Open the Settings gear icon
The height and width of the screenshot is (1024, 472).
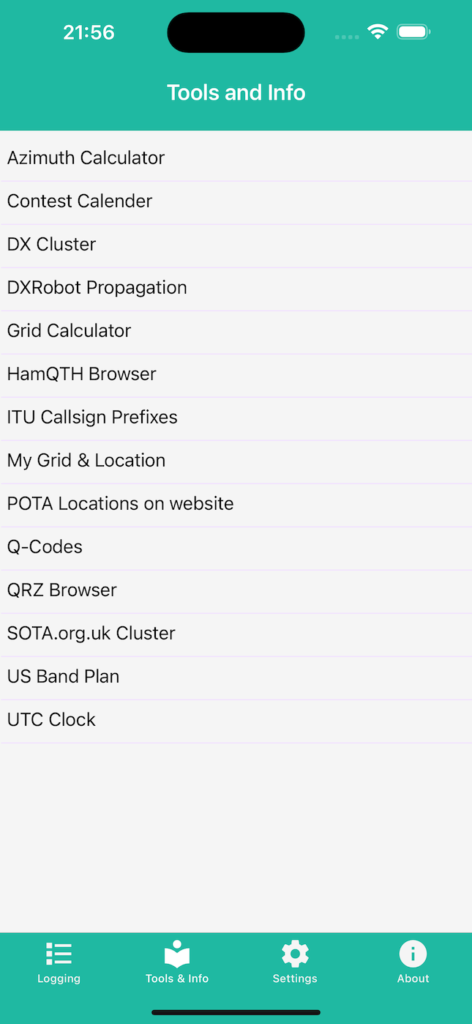295,953
